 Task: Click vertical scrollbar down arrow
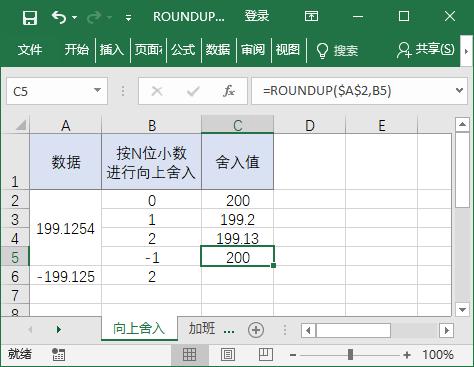pyautogui.click(x=462, y=310)
